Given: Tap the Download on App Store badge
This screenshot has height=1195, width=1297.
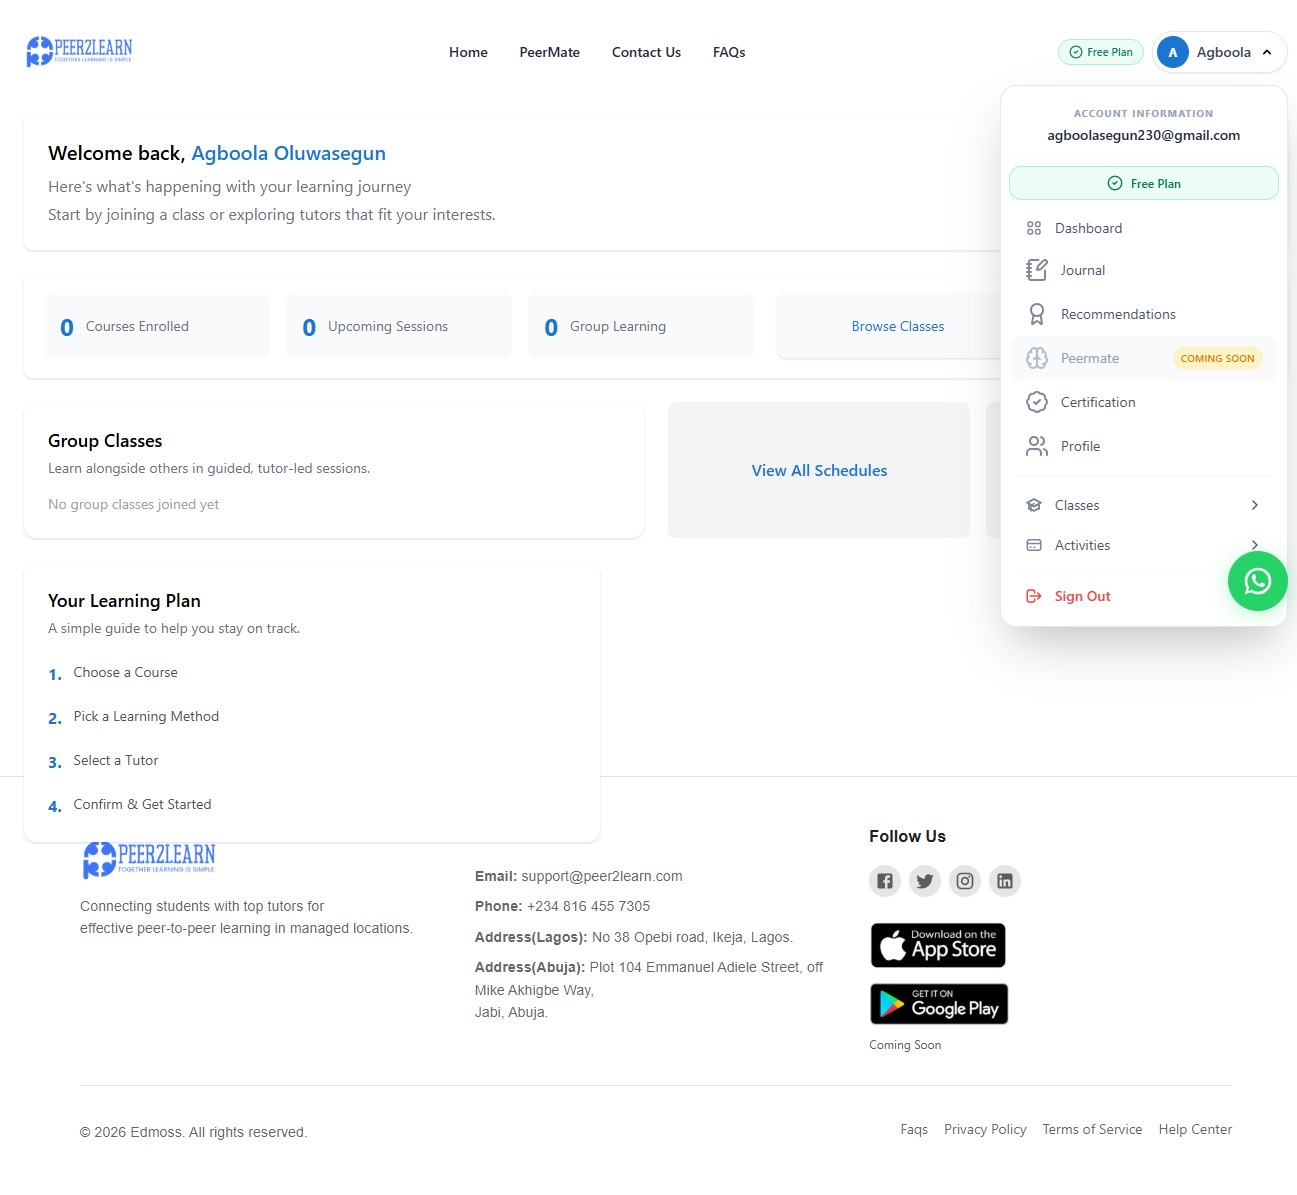Looking at the screenshot, I should pyautogui.click(x=938, y=945).
